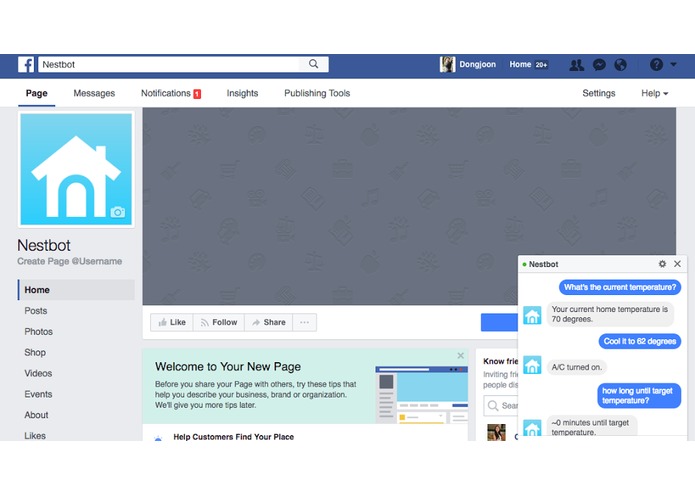Select the Page tab
The image size is (695, 494).
(36, 93)
